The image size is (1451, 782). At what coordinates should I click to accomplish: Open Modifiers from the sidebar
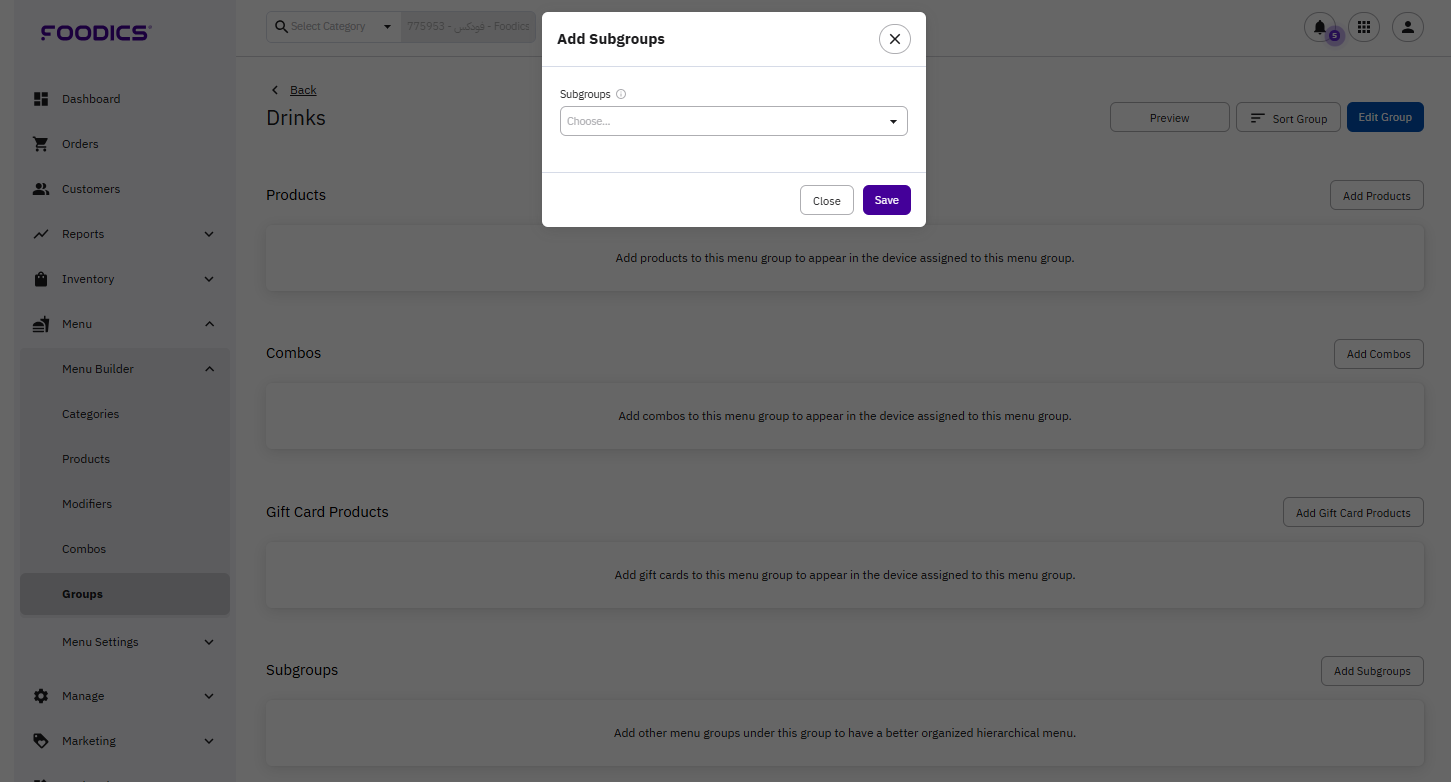pyautogui.click(x=87, y=504)
